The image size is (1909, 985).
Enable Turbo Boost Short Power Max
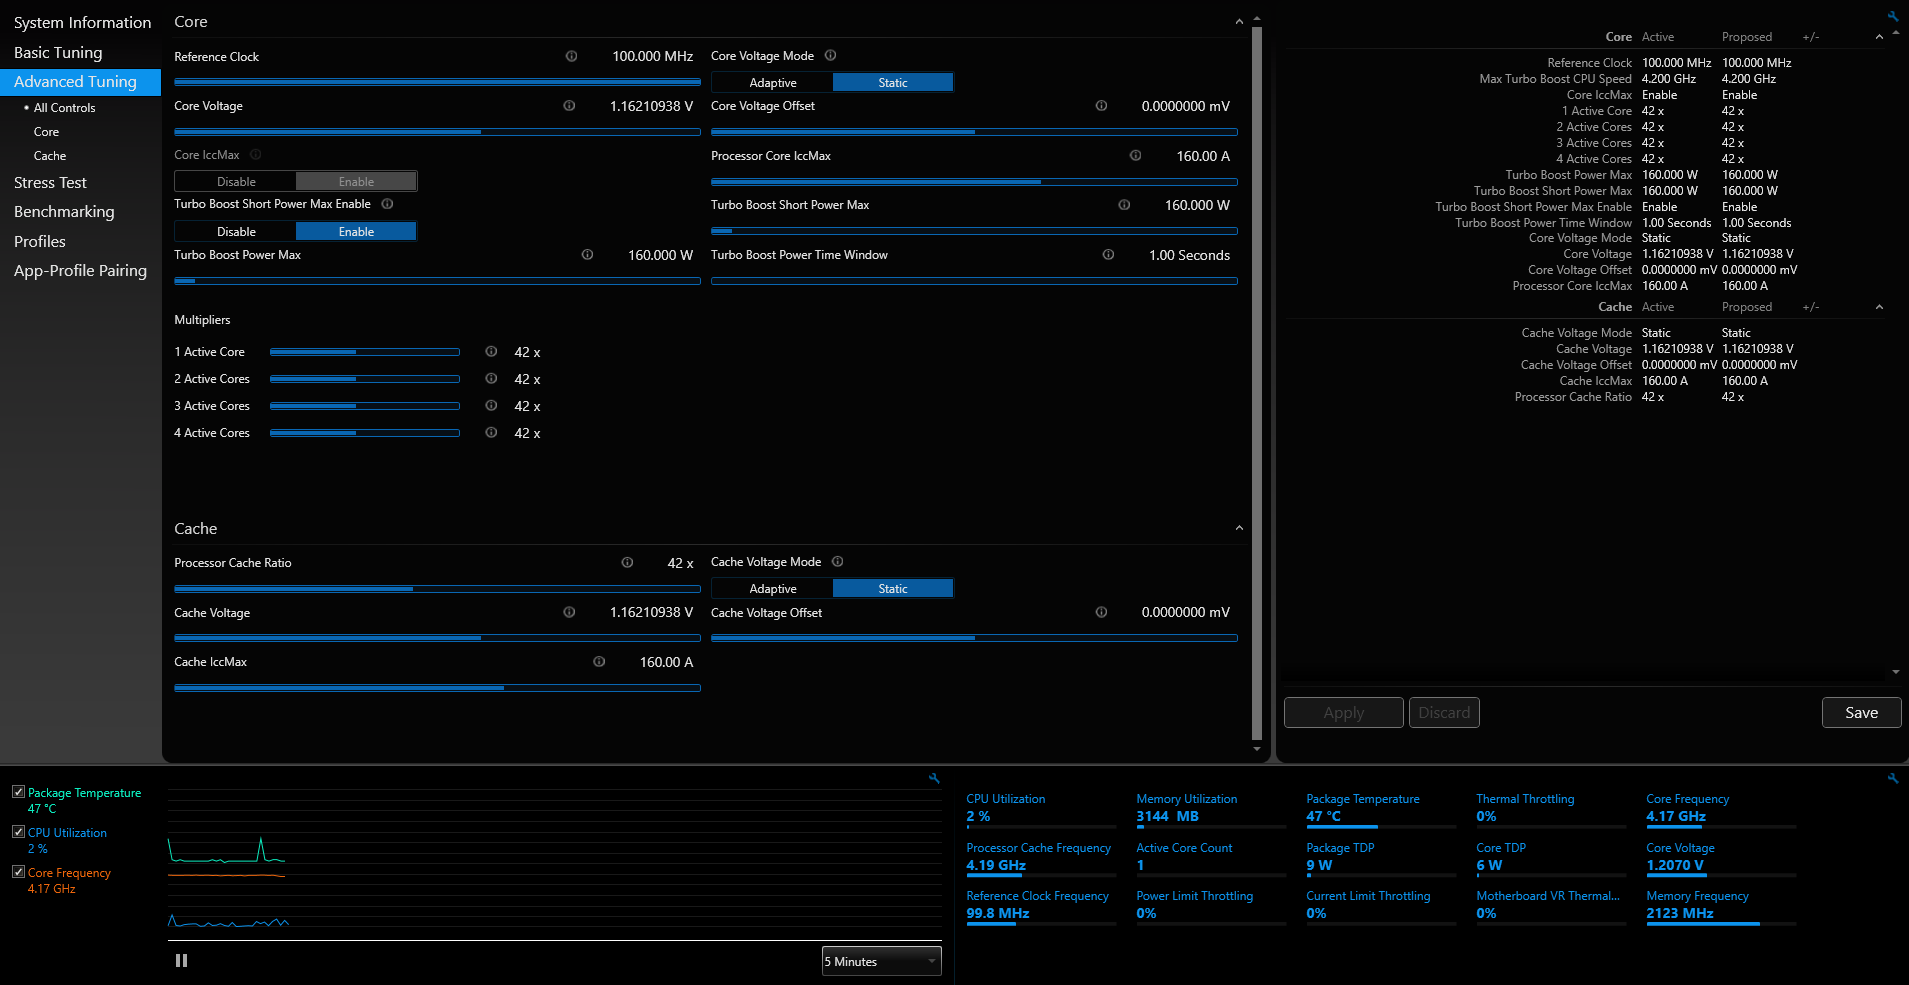(x=356, y=231)
